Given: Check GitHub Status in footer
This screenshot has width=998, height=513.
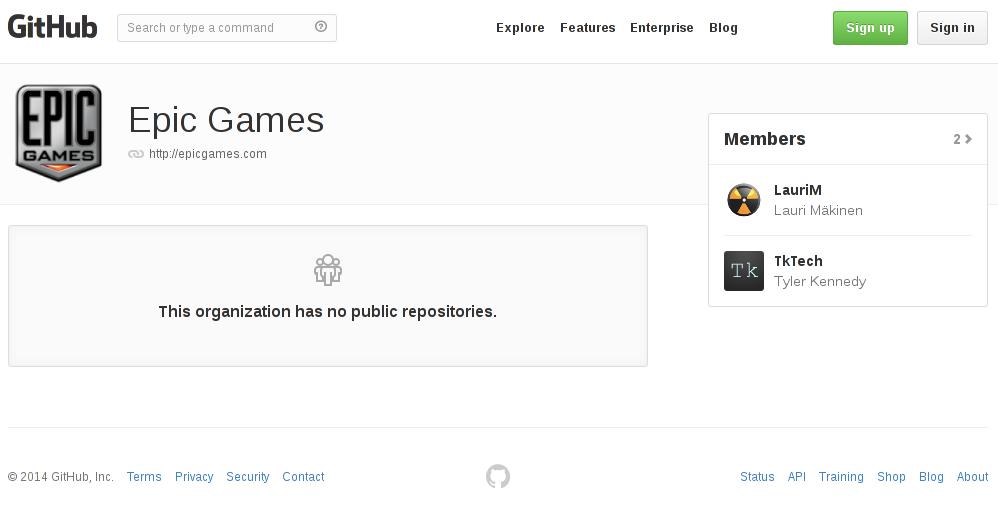Looking at the screenshot, I should pyautogui.click(x=757, y=477).
